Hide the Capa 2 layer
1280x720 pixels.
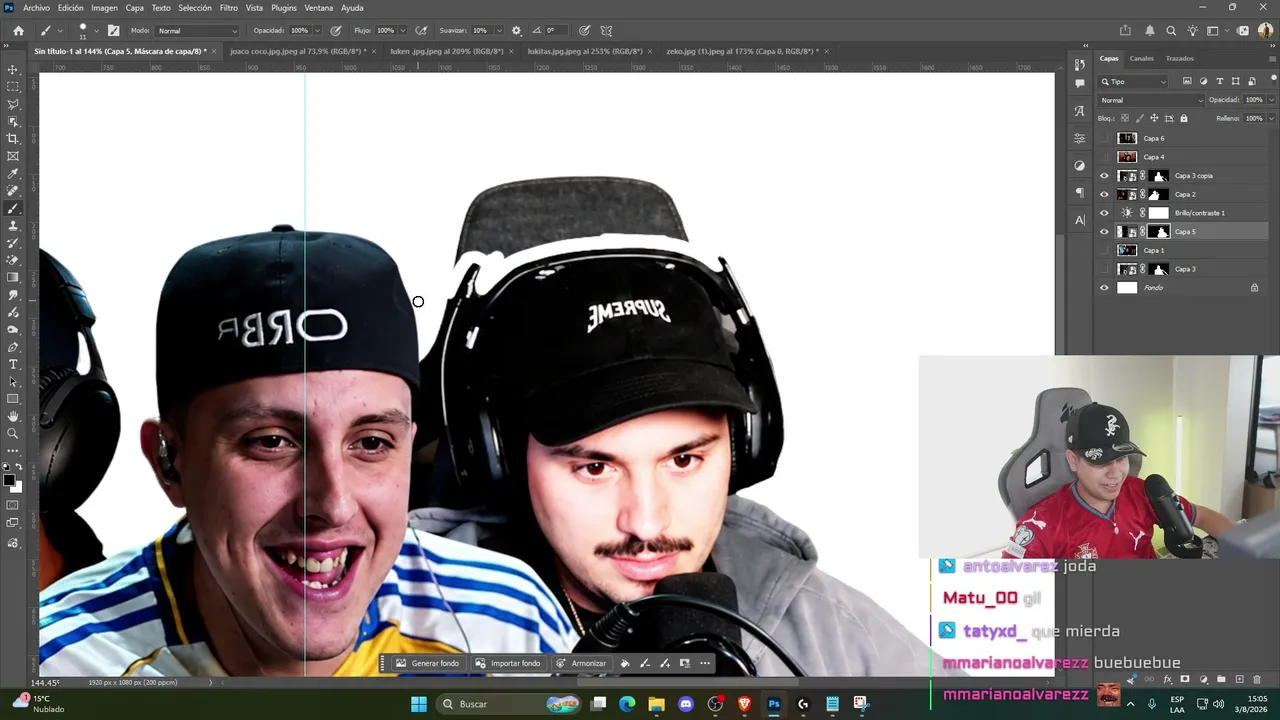coord(1104,195)
